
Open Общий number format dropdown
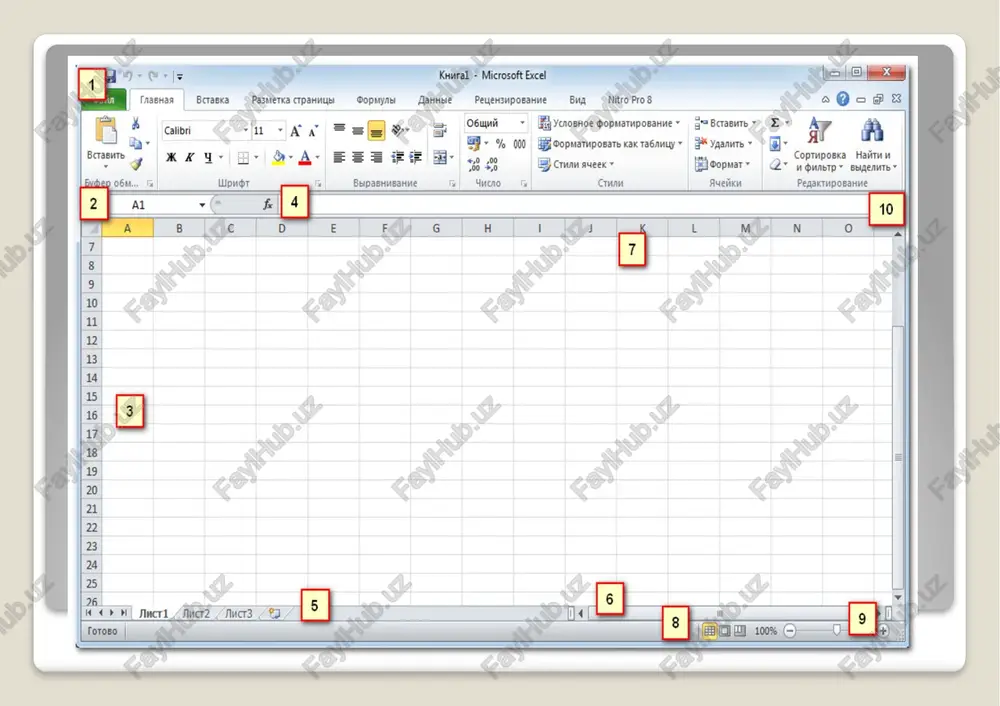point(522,122)
